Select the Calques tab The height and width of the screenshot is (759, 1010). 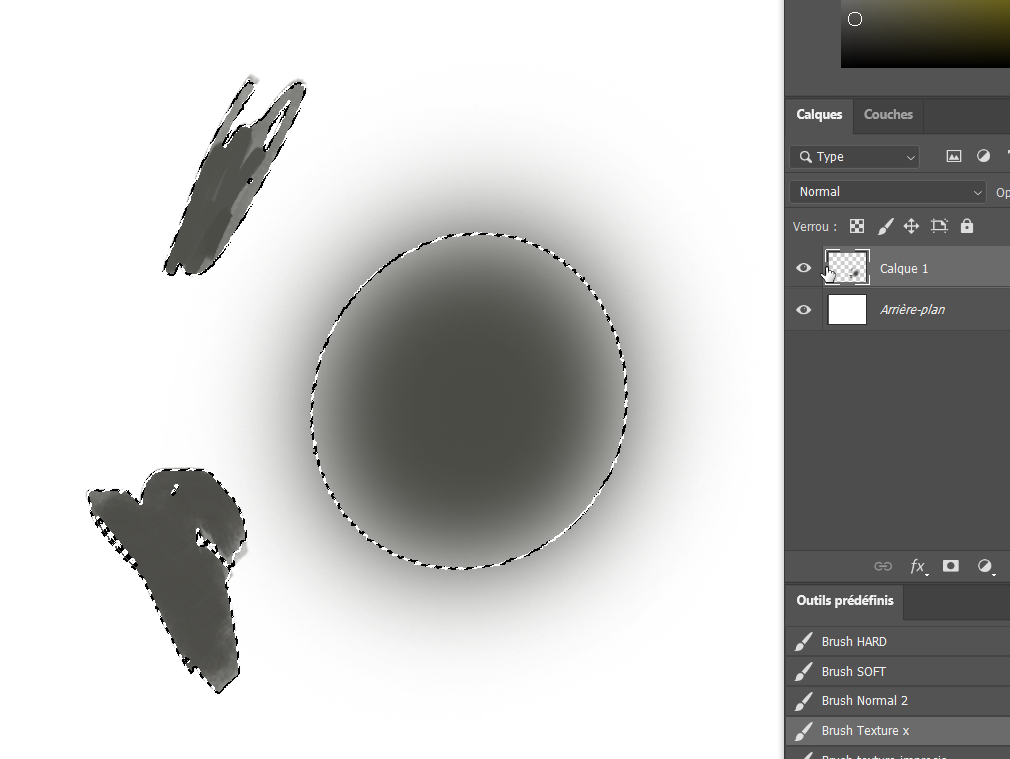coord(819,115)
